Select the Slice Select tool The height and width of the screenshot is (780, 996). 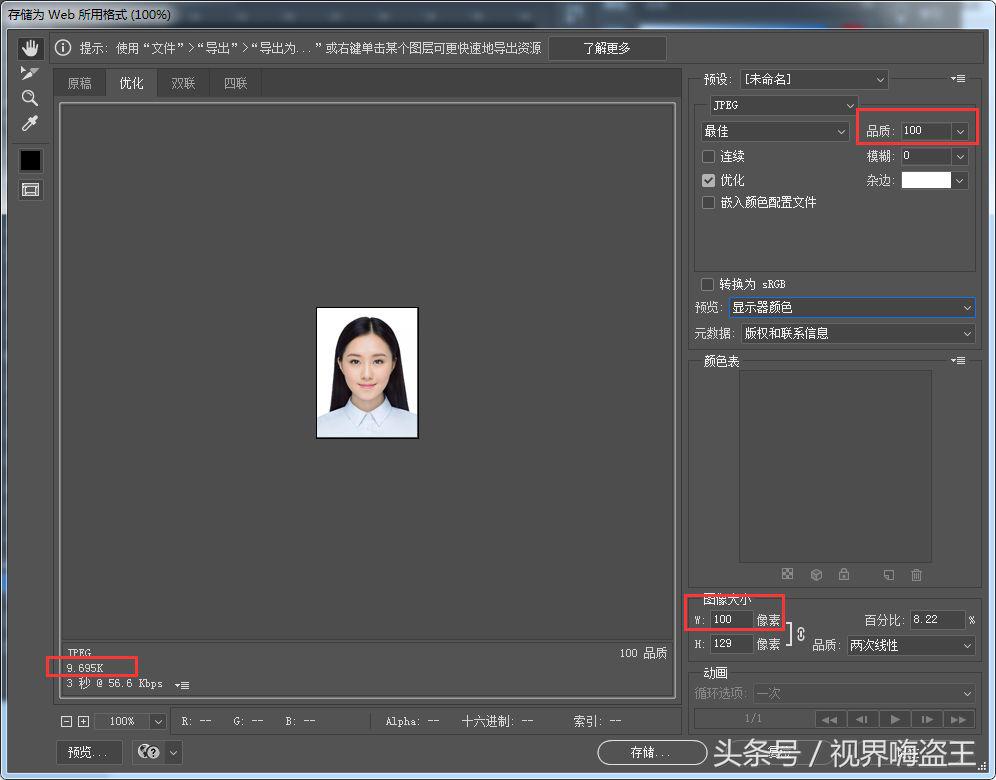tap(29, 73)
